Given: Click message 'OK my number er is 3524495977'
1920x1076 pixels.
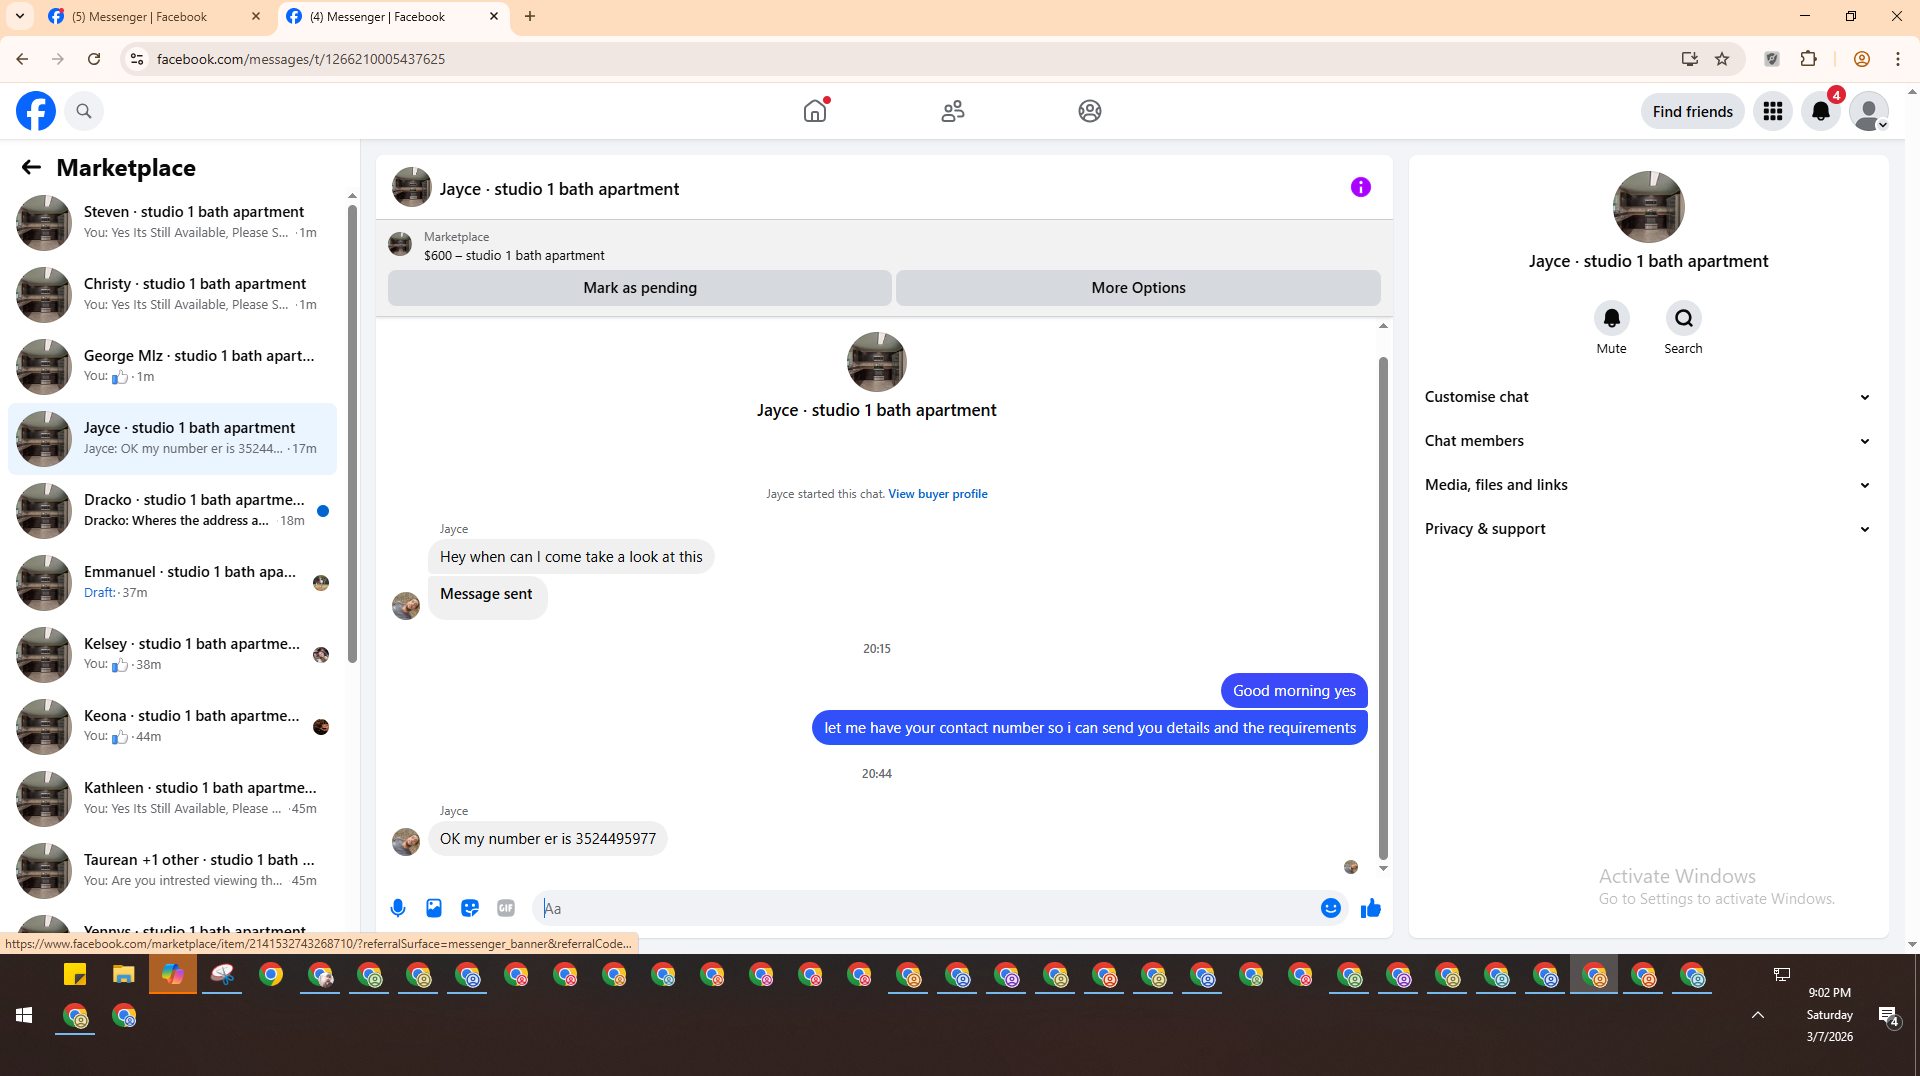Looking at the screenshot, I should [x=548, y=839].
